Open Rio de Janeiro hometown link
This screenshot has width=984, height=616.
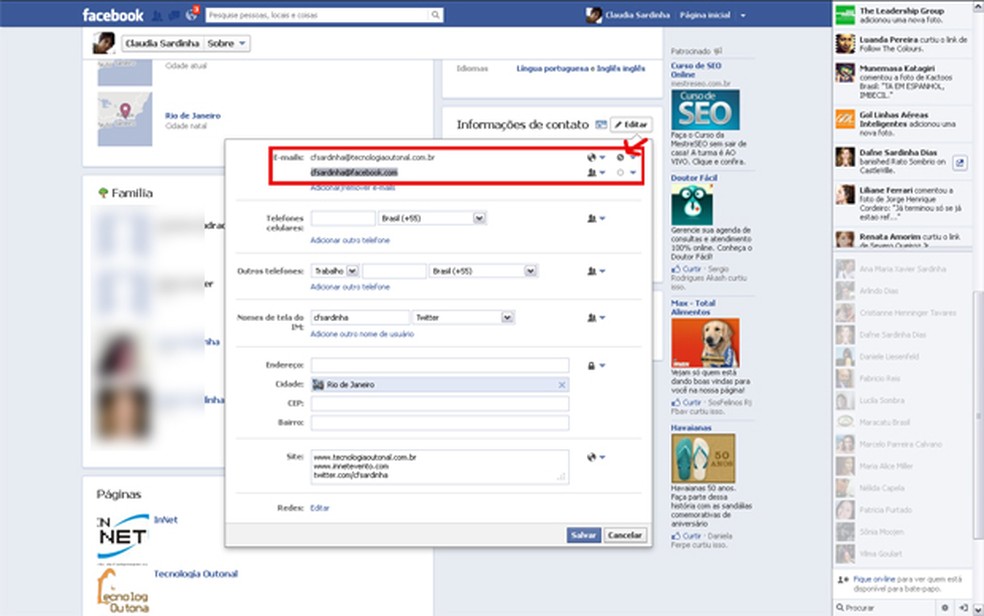[193, 115]
